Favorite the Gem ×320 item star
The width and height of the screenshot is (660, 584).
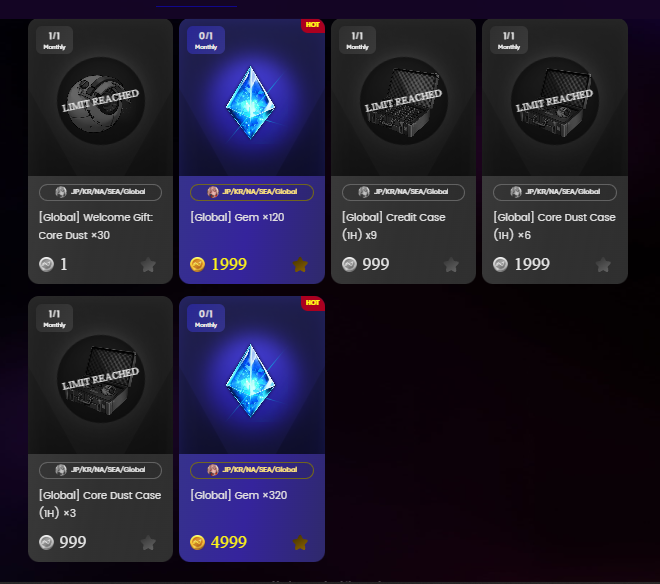click(x=300, y=543)
